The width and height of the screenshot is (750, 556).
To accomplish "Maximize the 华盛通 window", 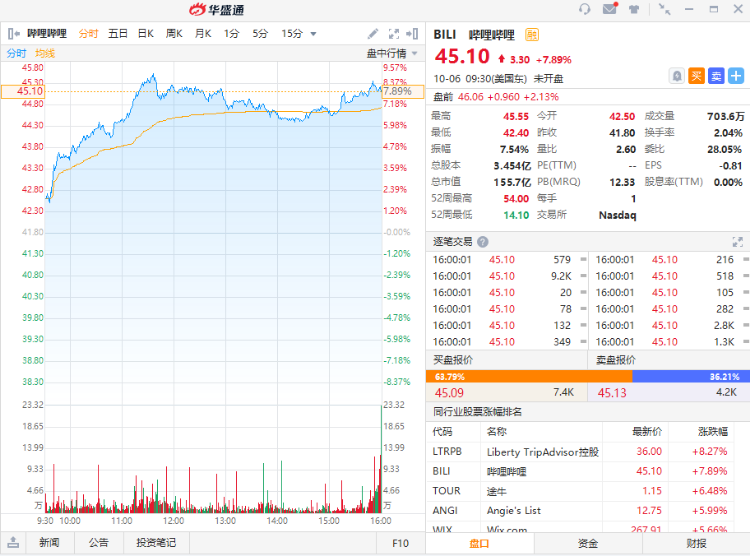I will click(x=714, y=9).
